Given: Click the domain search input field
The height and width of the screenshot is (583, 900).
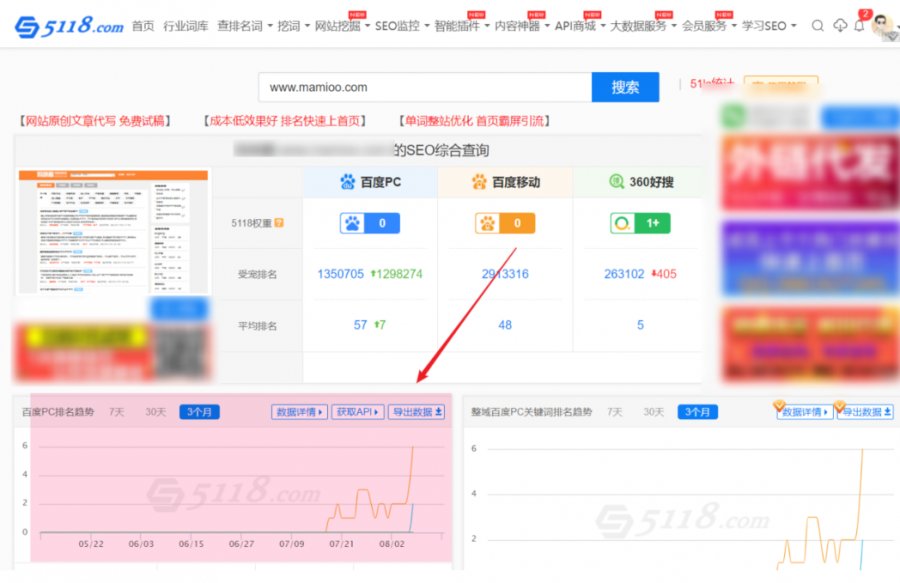Looking at the screenshot, I should (x=424, y=87).
